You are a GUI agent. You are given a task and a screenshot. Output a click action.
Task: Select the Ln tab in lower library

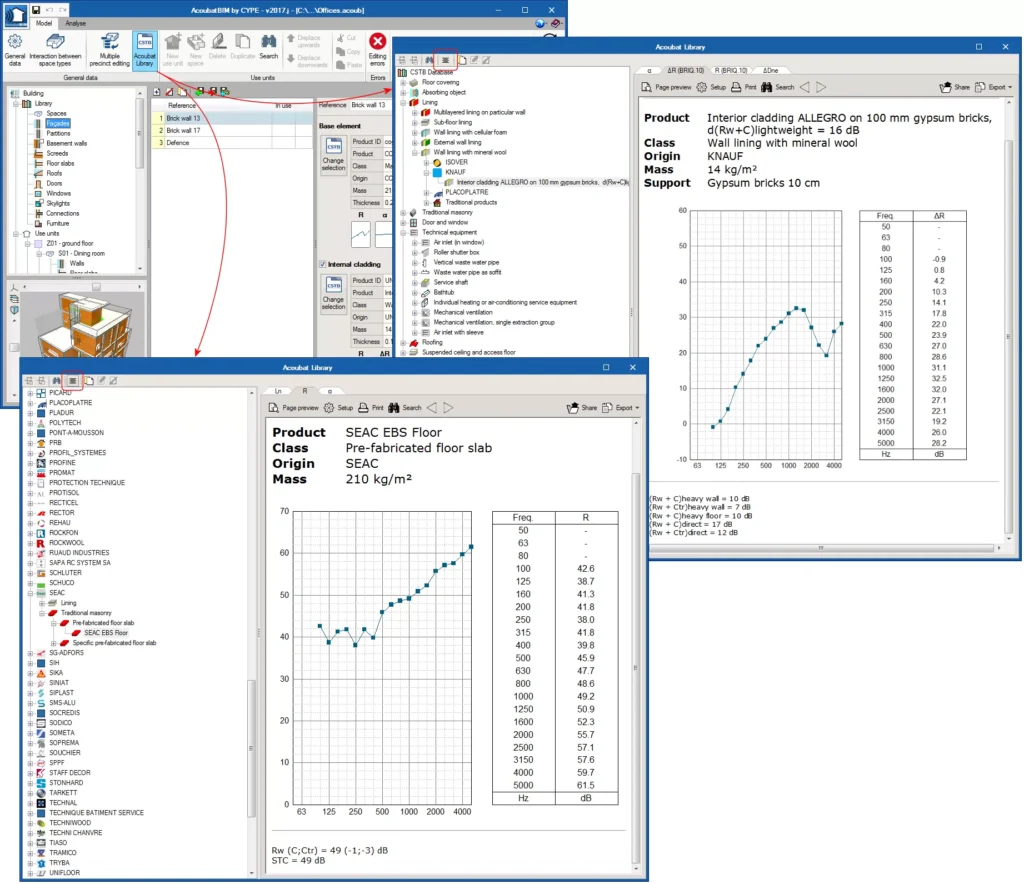click(278, 391)
